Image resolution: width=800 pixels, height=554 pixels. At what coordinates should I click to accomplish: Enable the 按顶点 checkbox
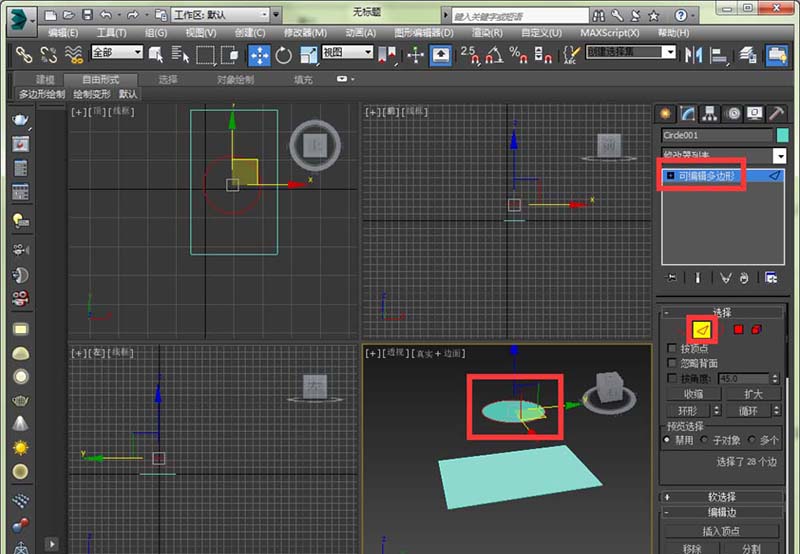tap(673, 348)
